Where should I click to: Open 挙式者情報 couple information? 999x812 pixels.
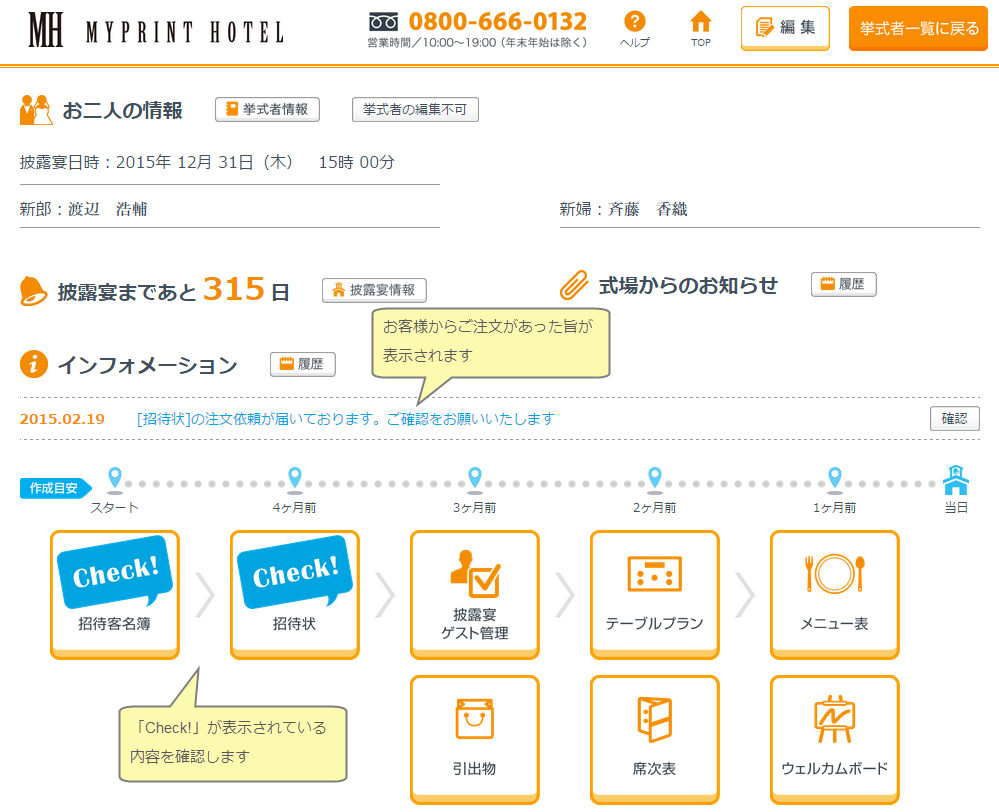tap(267, 110)
